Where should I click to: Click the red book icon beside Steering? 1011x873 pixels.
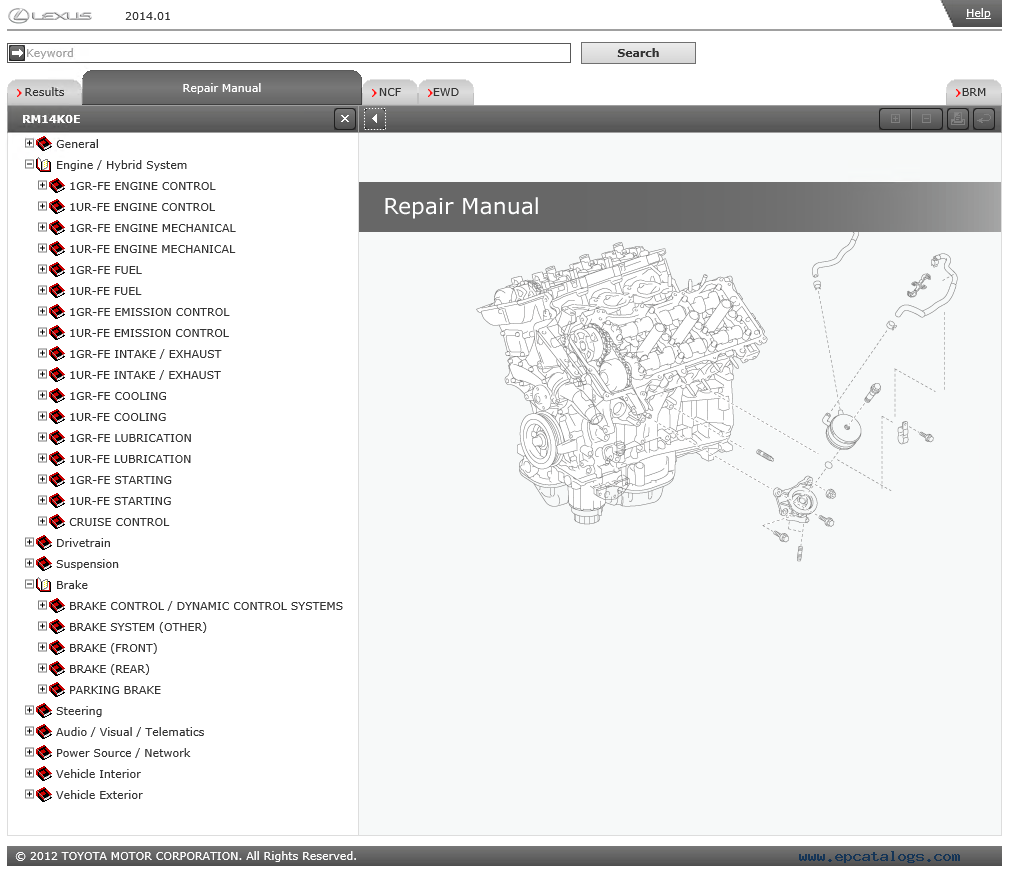44,711
